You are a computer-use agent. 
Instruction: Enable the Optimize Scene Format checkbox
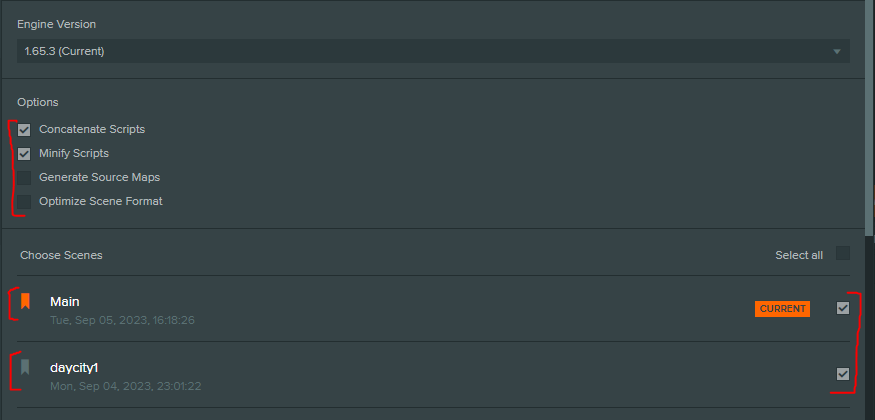click(24, 201)
